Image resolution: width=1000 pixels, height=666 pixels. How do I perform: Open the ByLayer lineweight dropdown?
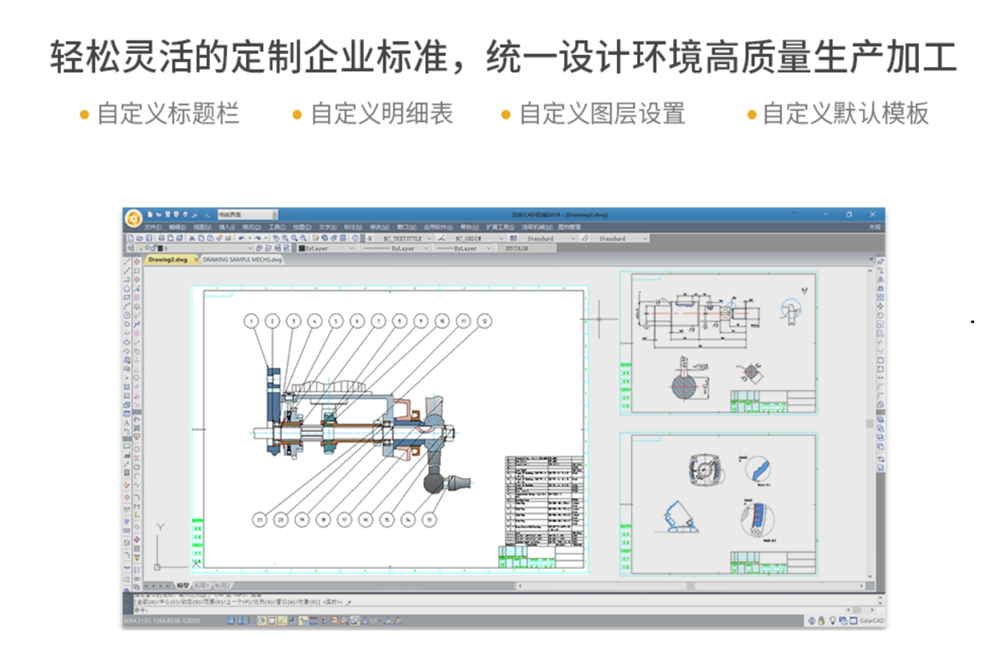pyautogui.click(x=465, y=248)
